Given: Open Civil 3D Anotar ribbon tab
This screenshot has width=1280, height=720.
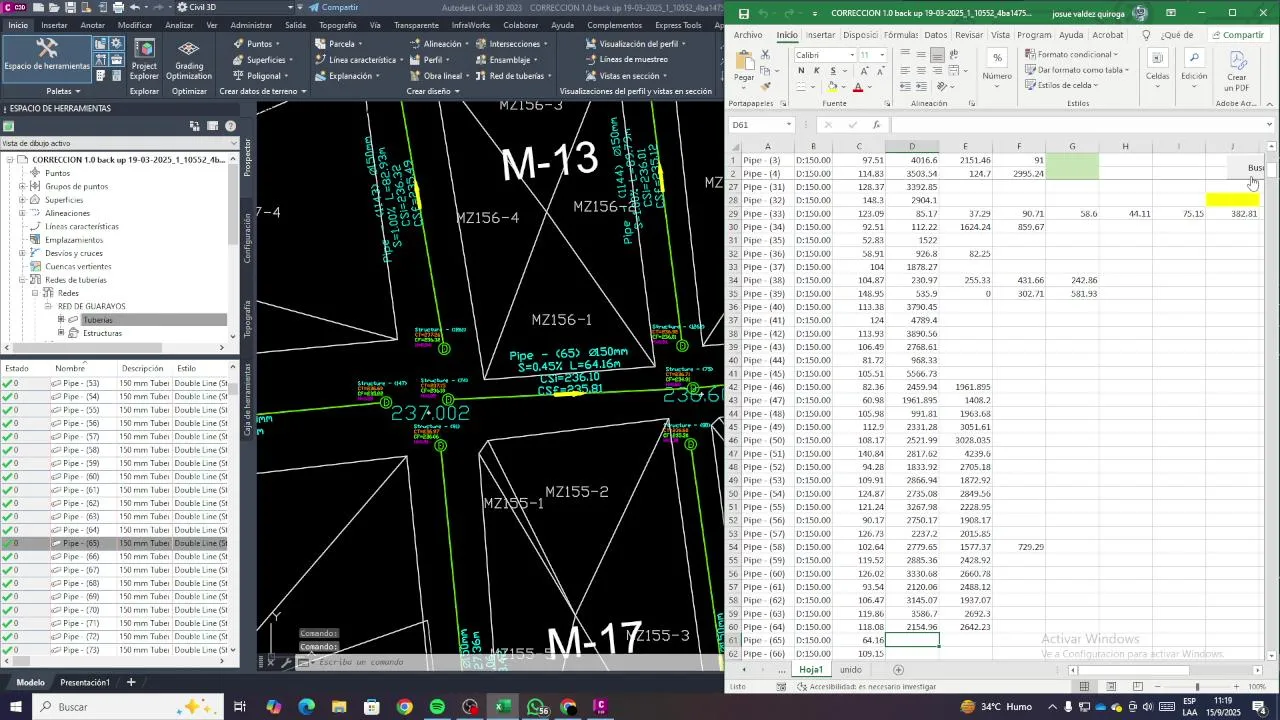Looking at the screenshot, I should [93, 25].
